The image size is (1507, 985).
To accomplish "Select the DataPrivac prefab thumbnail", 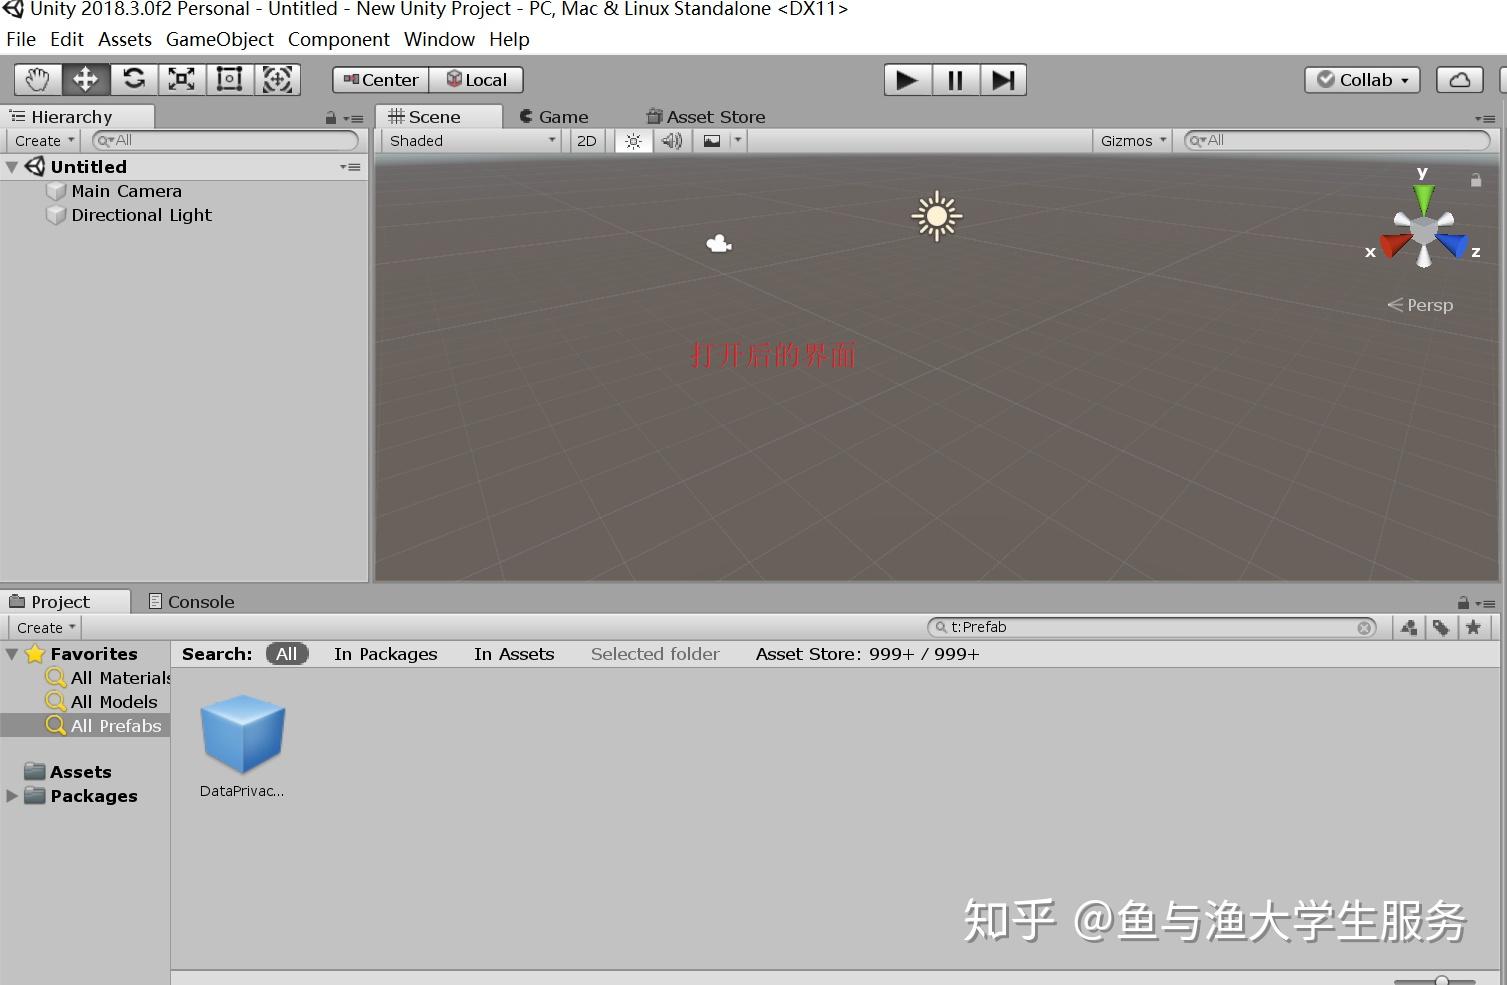I will (242, 733).
